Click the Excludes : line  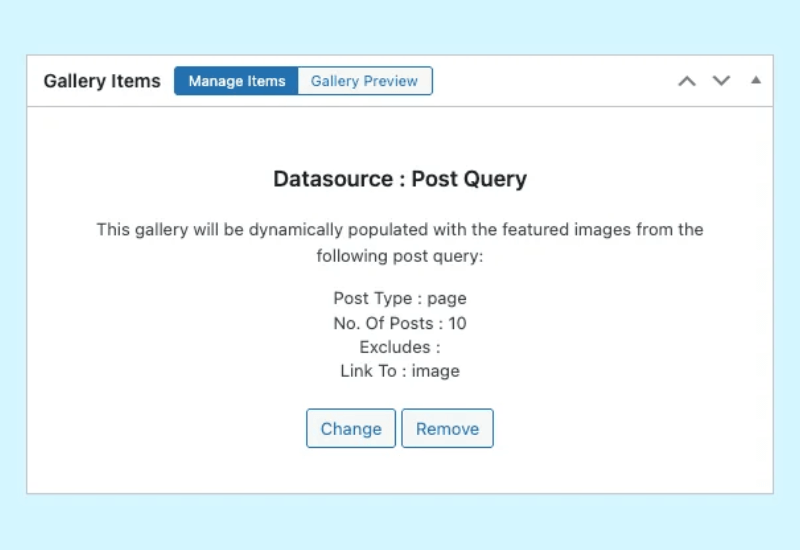coord(400,347)
